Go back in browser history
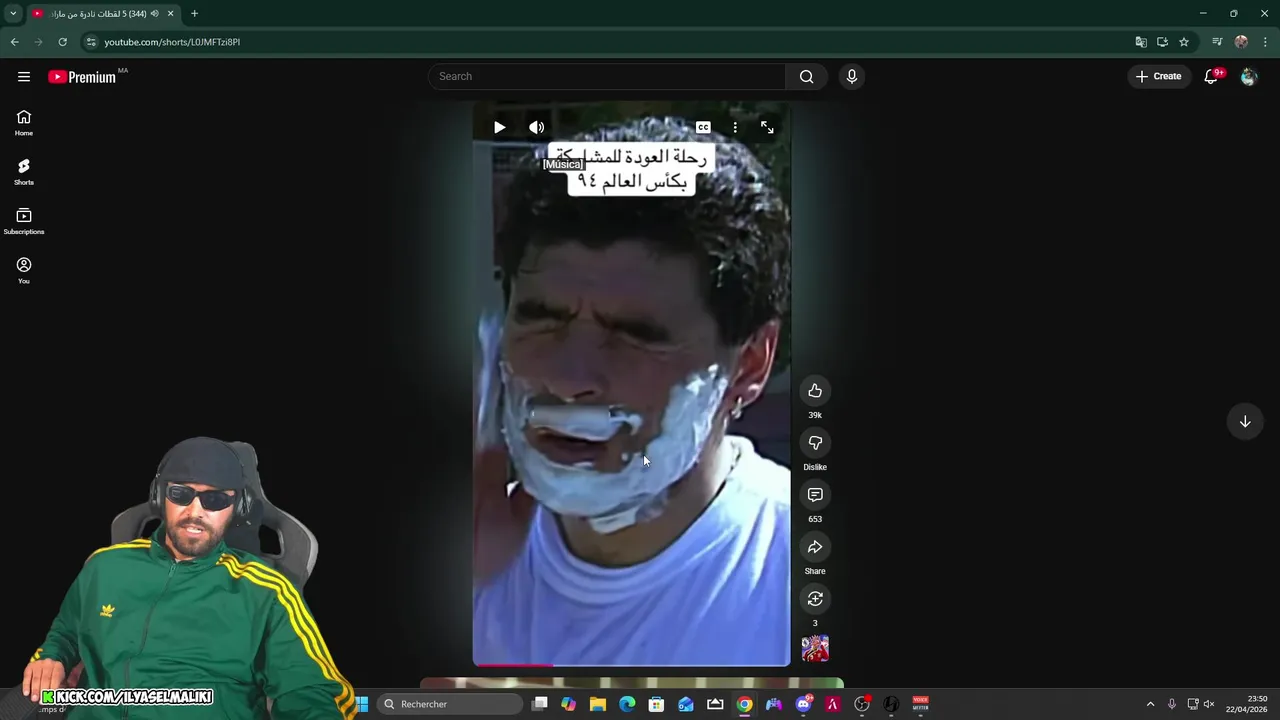 coord(14,42)
